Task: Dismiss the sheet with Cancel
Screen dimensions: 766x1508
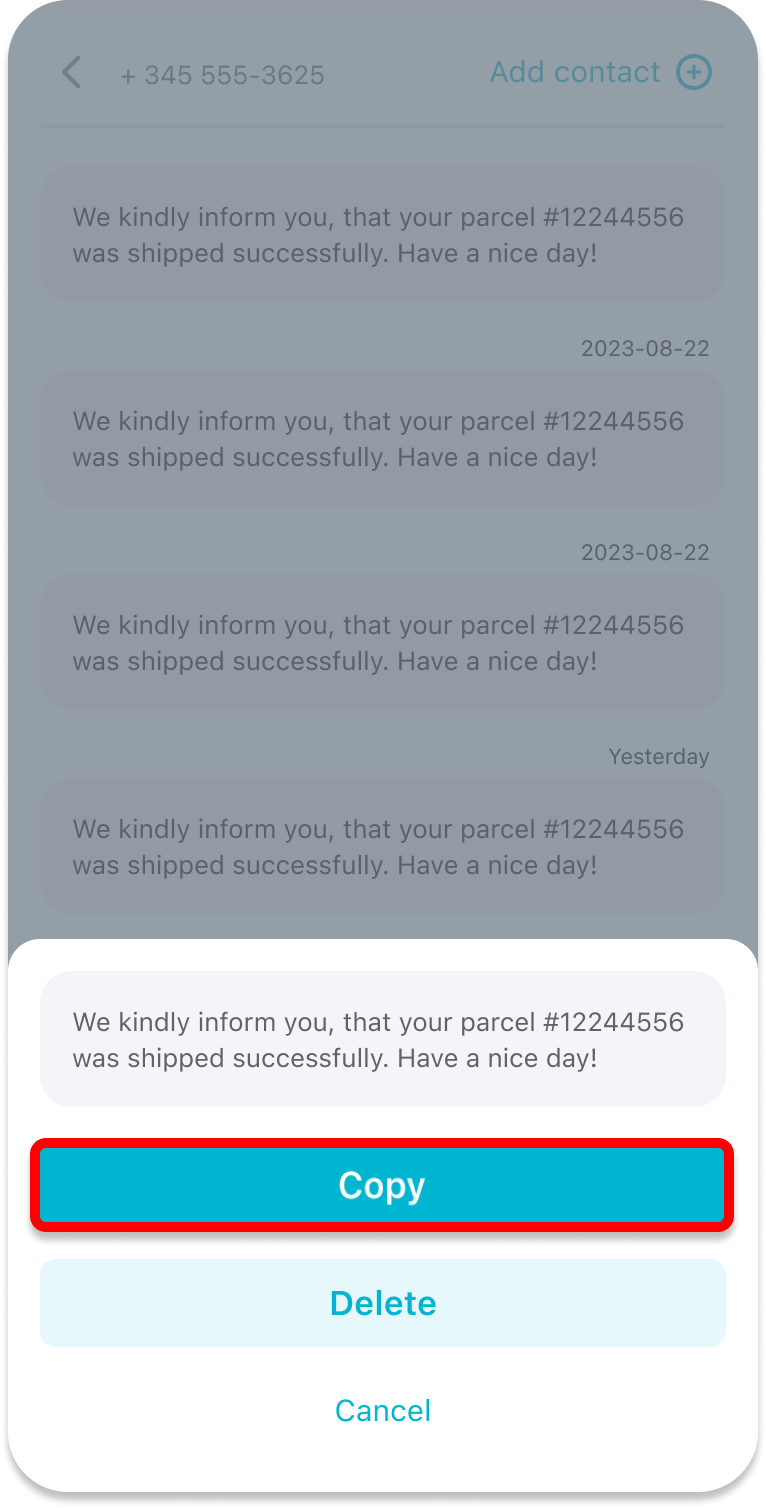Action: pyautogui.click(x=382, y=1410)
